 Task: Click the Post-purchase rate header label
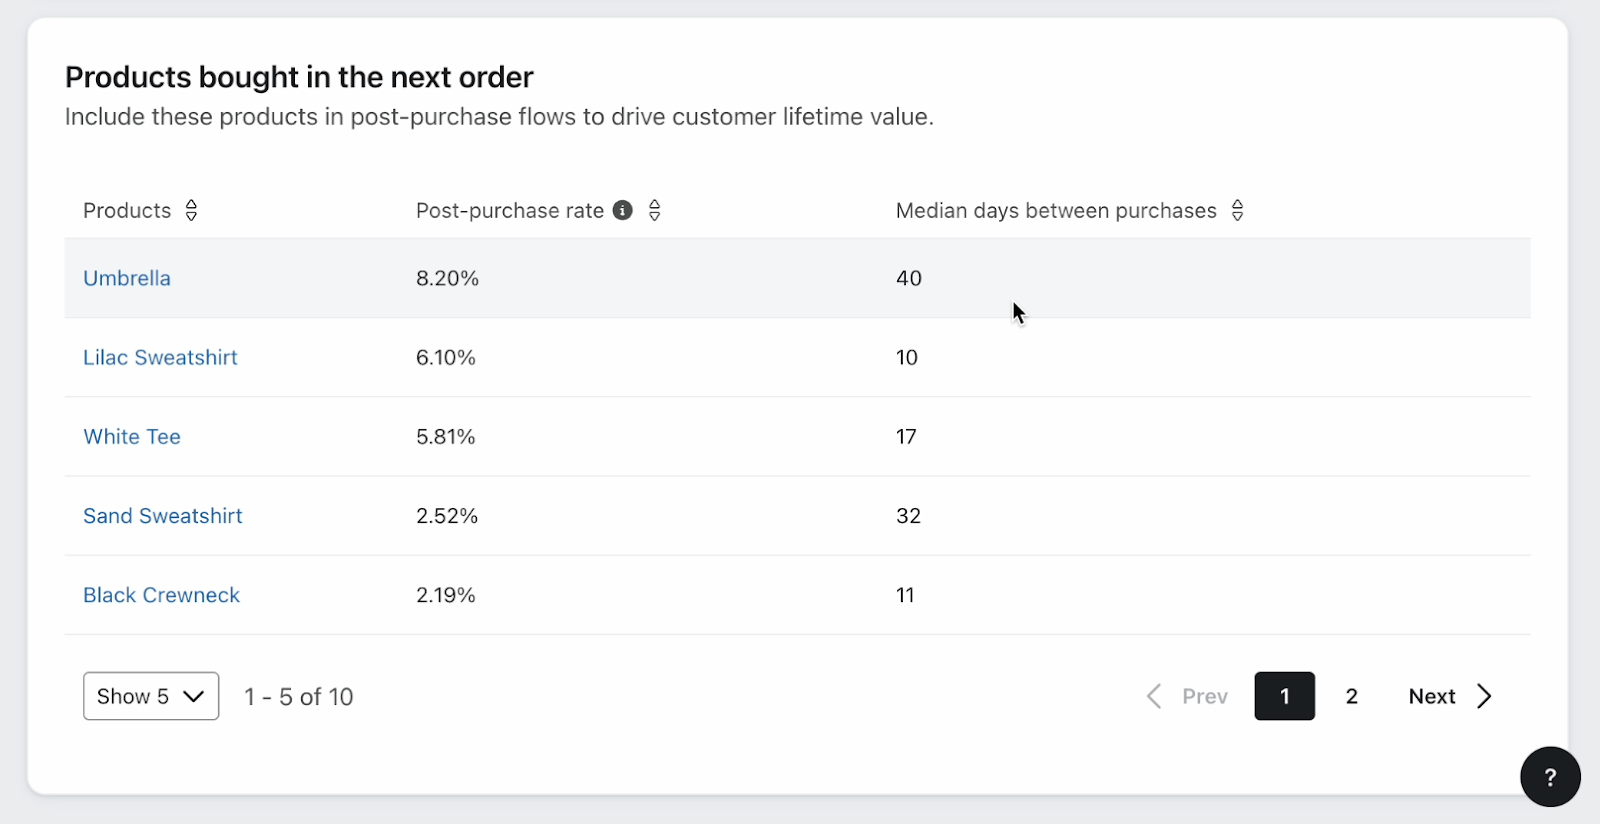510,210
